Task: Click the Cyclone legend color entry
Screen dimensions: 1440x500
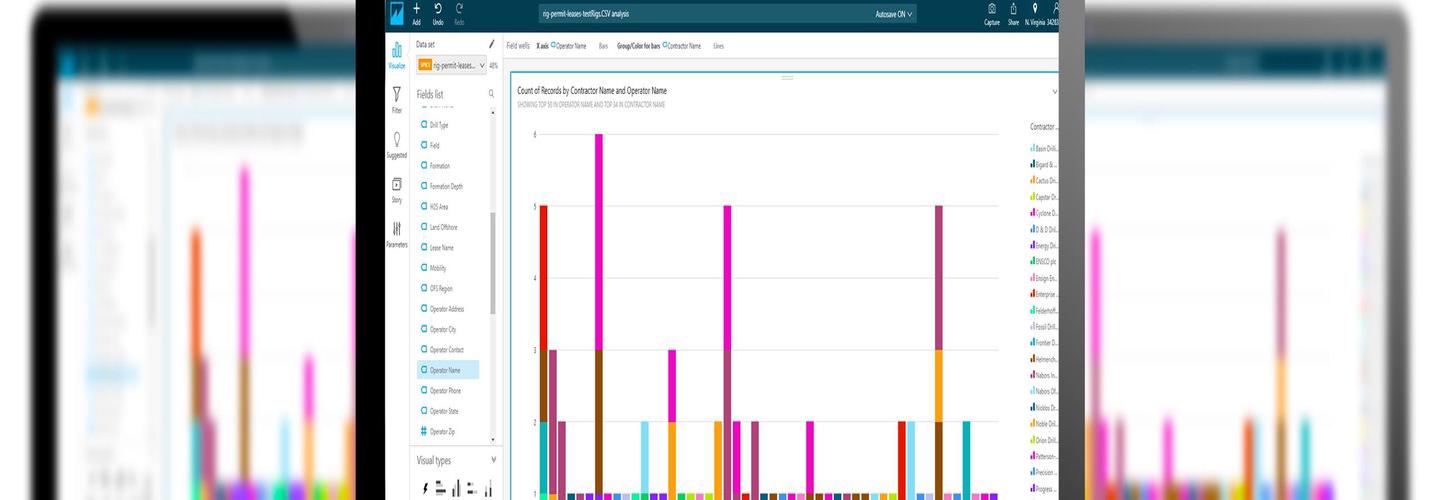Action: coord(1044,212)
